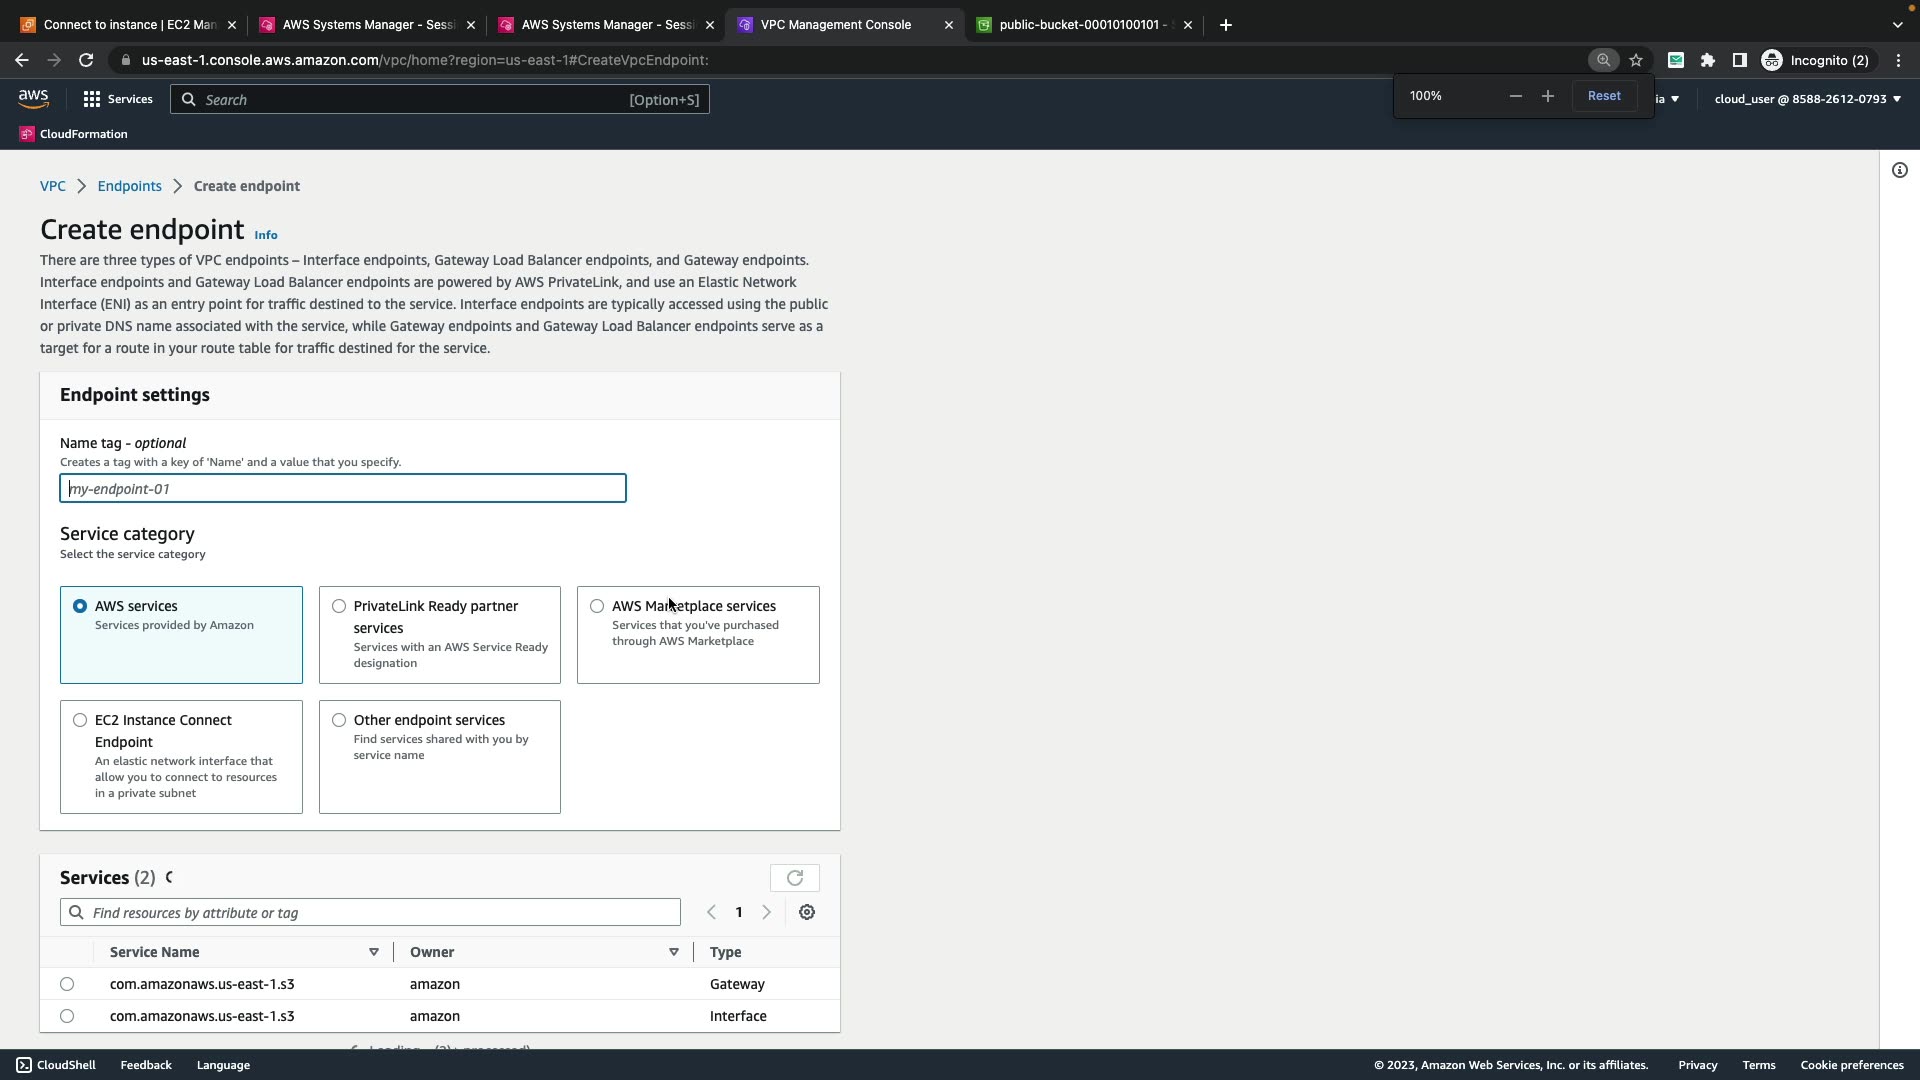The height and width of the screenshot is (1080, 1920).
Task: Expand the cloud_user account dropdown
Action: click(x=1807, y=99)
